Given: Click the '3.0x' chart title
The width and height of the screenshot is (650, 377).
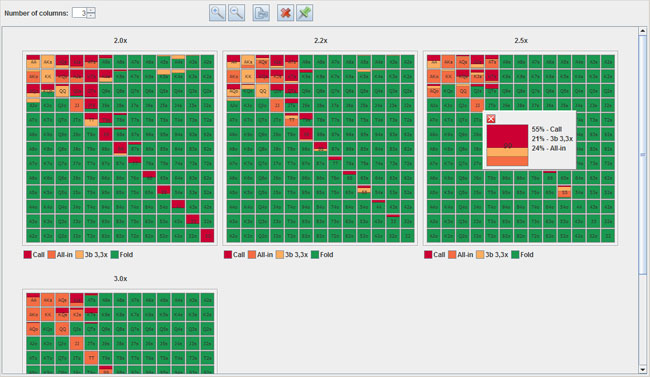Looking at the screenshot, I should pyautogui.click(x=120, y=279).
